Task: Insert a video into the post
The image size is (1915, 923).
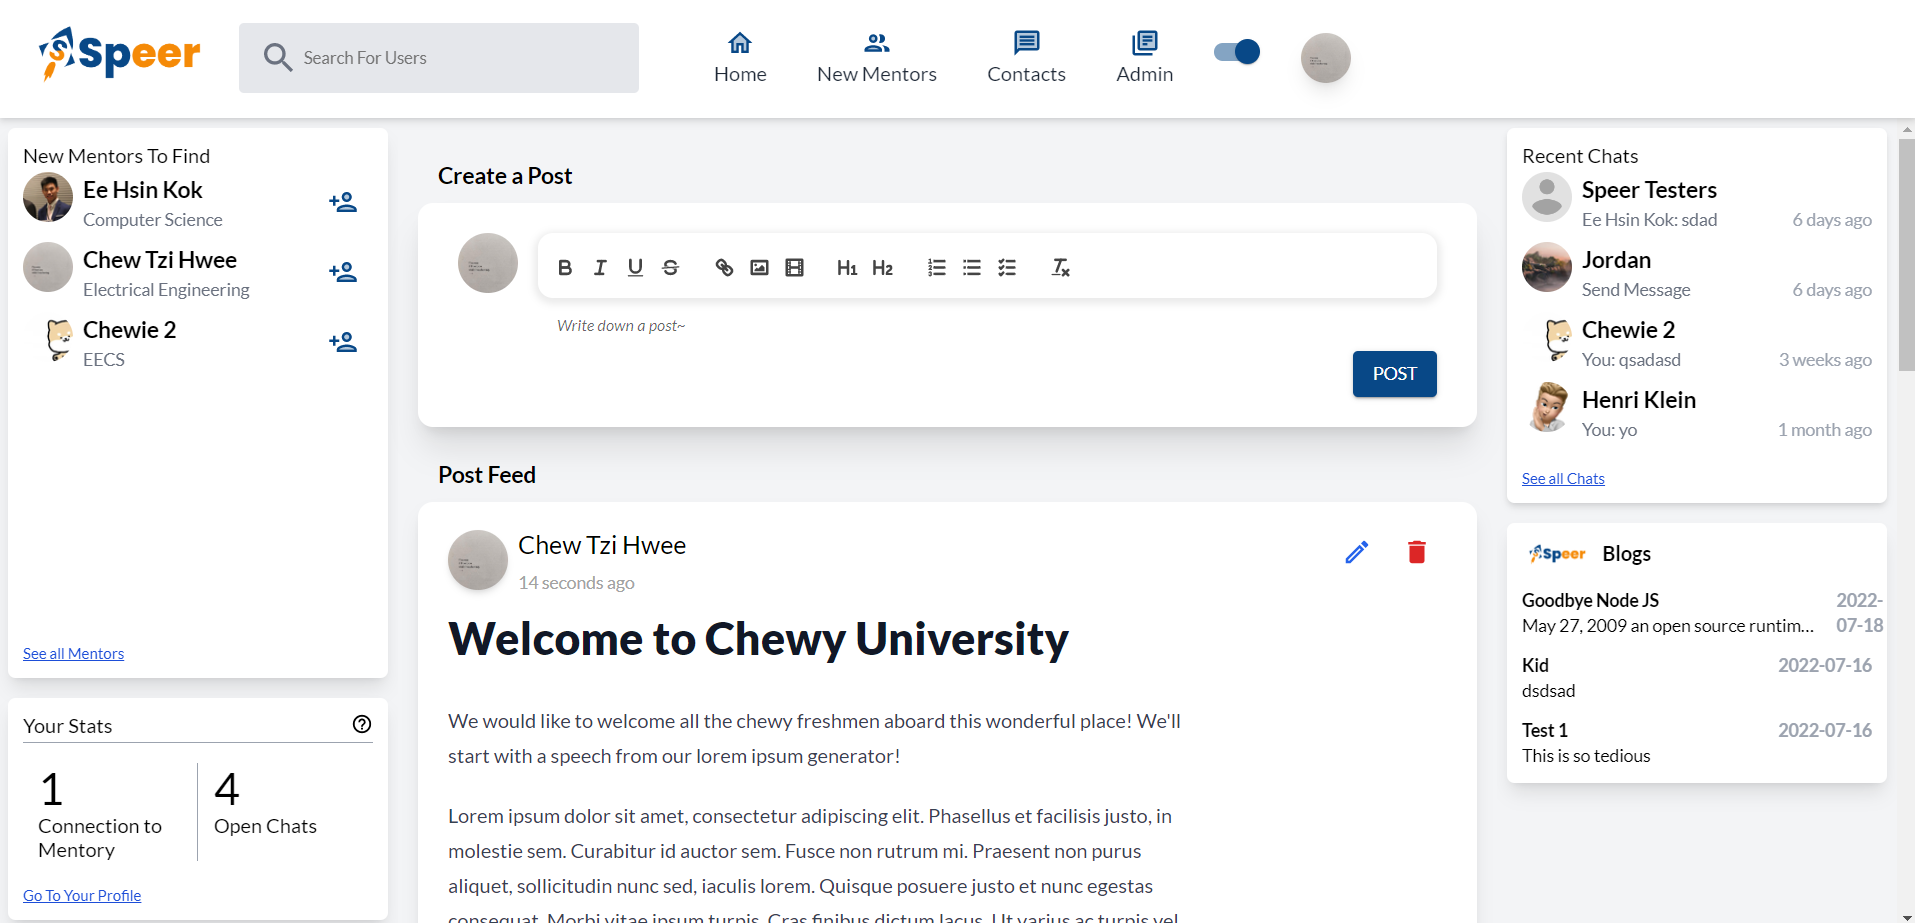Action: tap(794, 267)
